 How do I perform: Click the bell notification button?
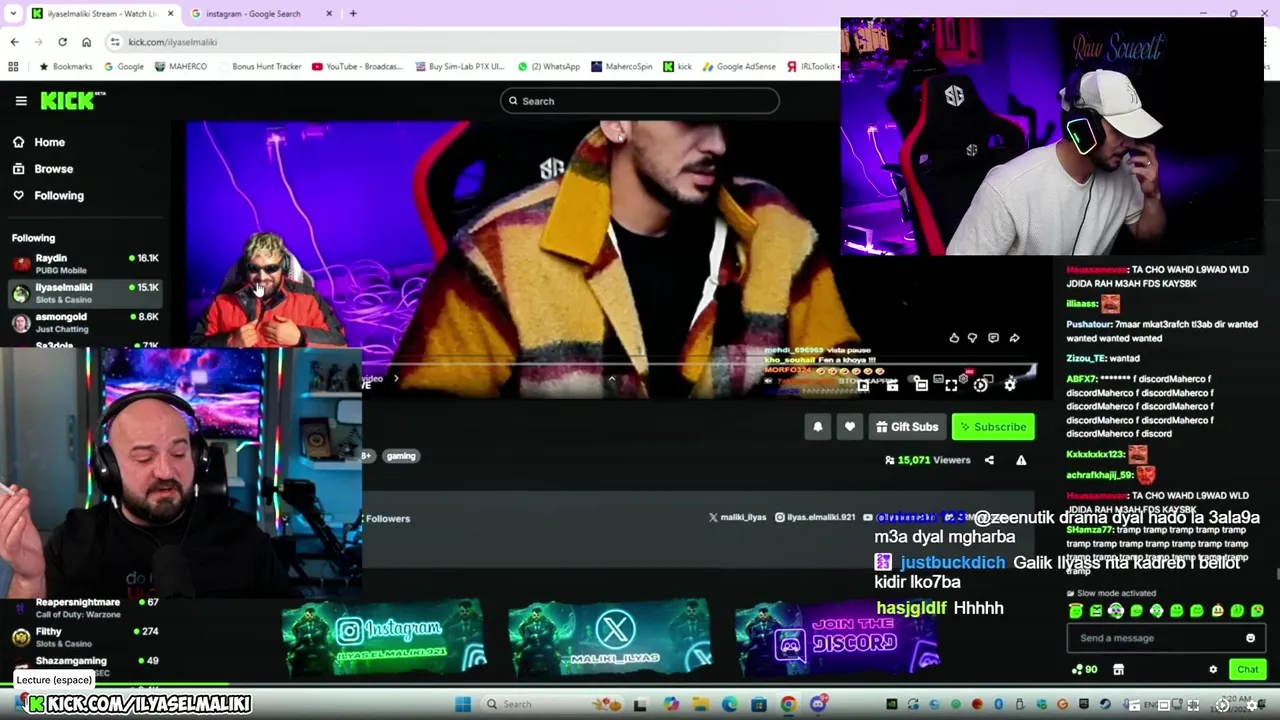[x=817, y=427]
